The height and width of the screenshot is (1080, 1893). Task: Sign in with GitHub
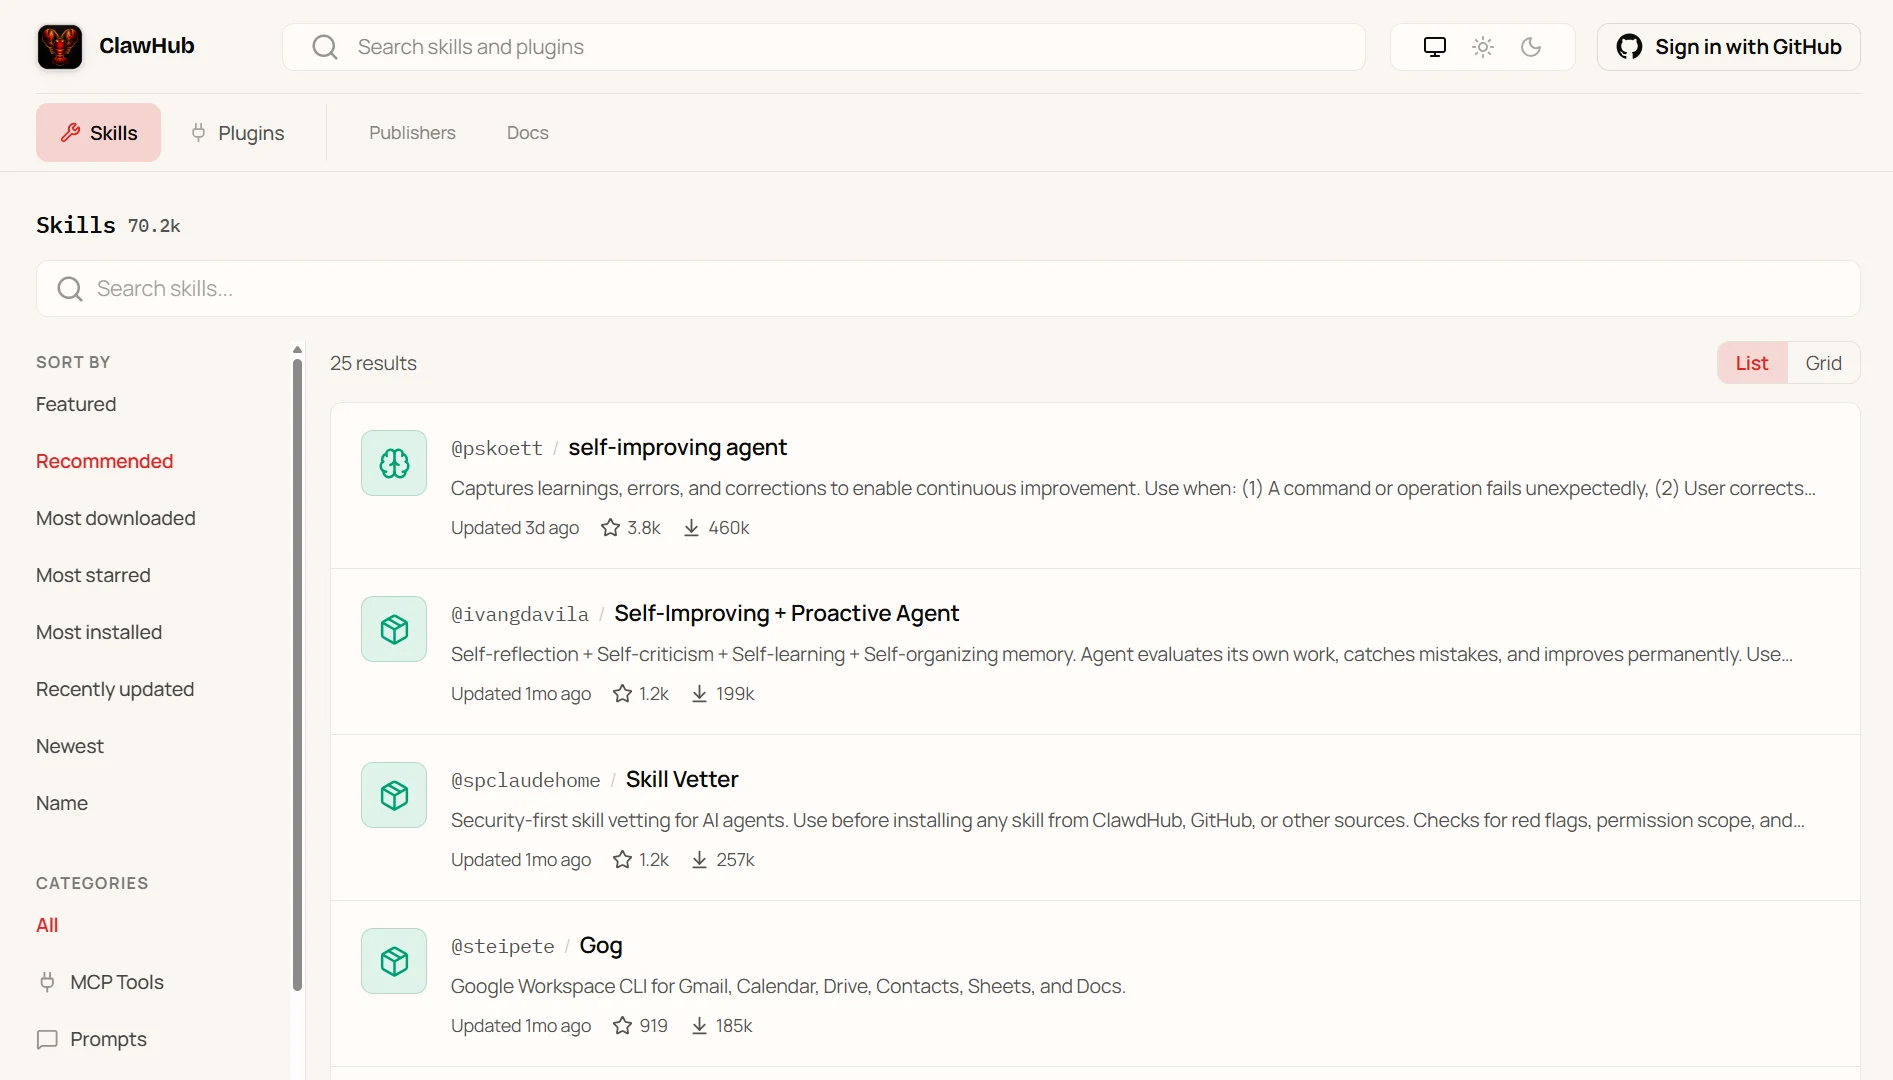(1728, 47)
